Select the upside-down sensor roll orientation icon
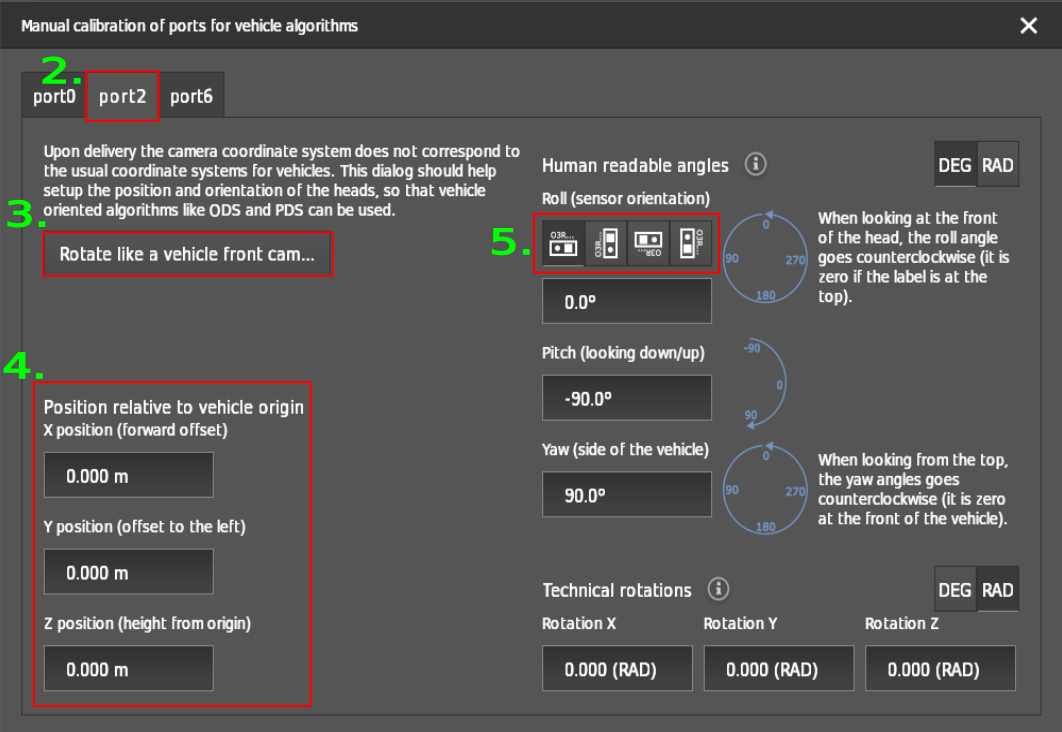The image size is (1062, 732). pos(649,244)
